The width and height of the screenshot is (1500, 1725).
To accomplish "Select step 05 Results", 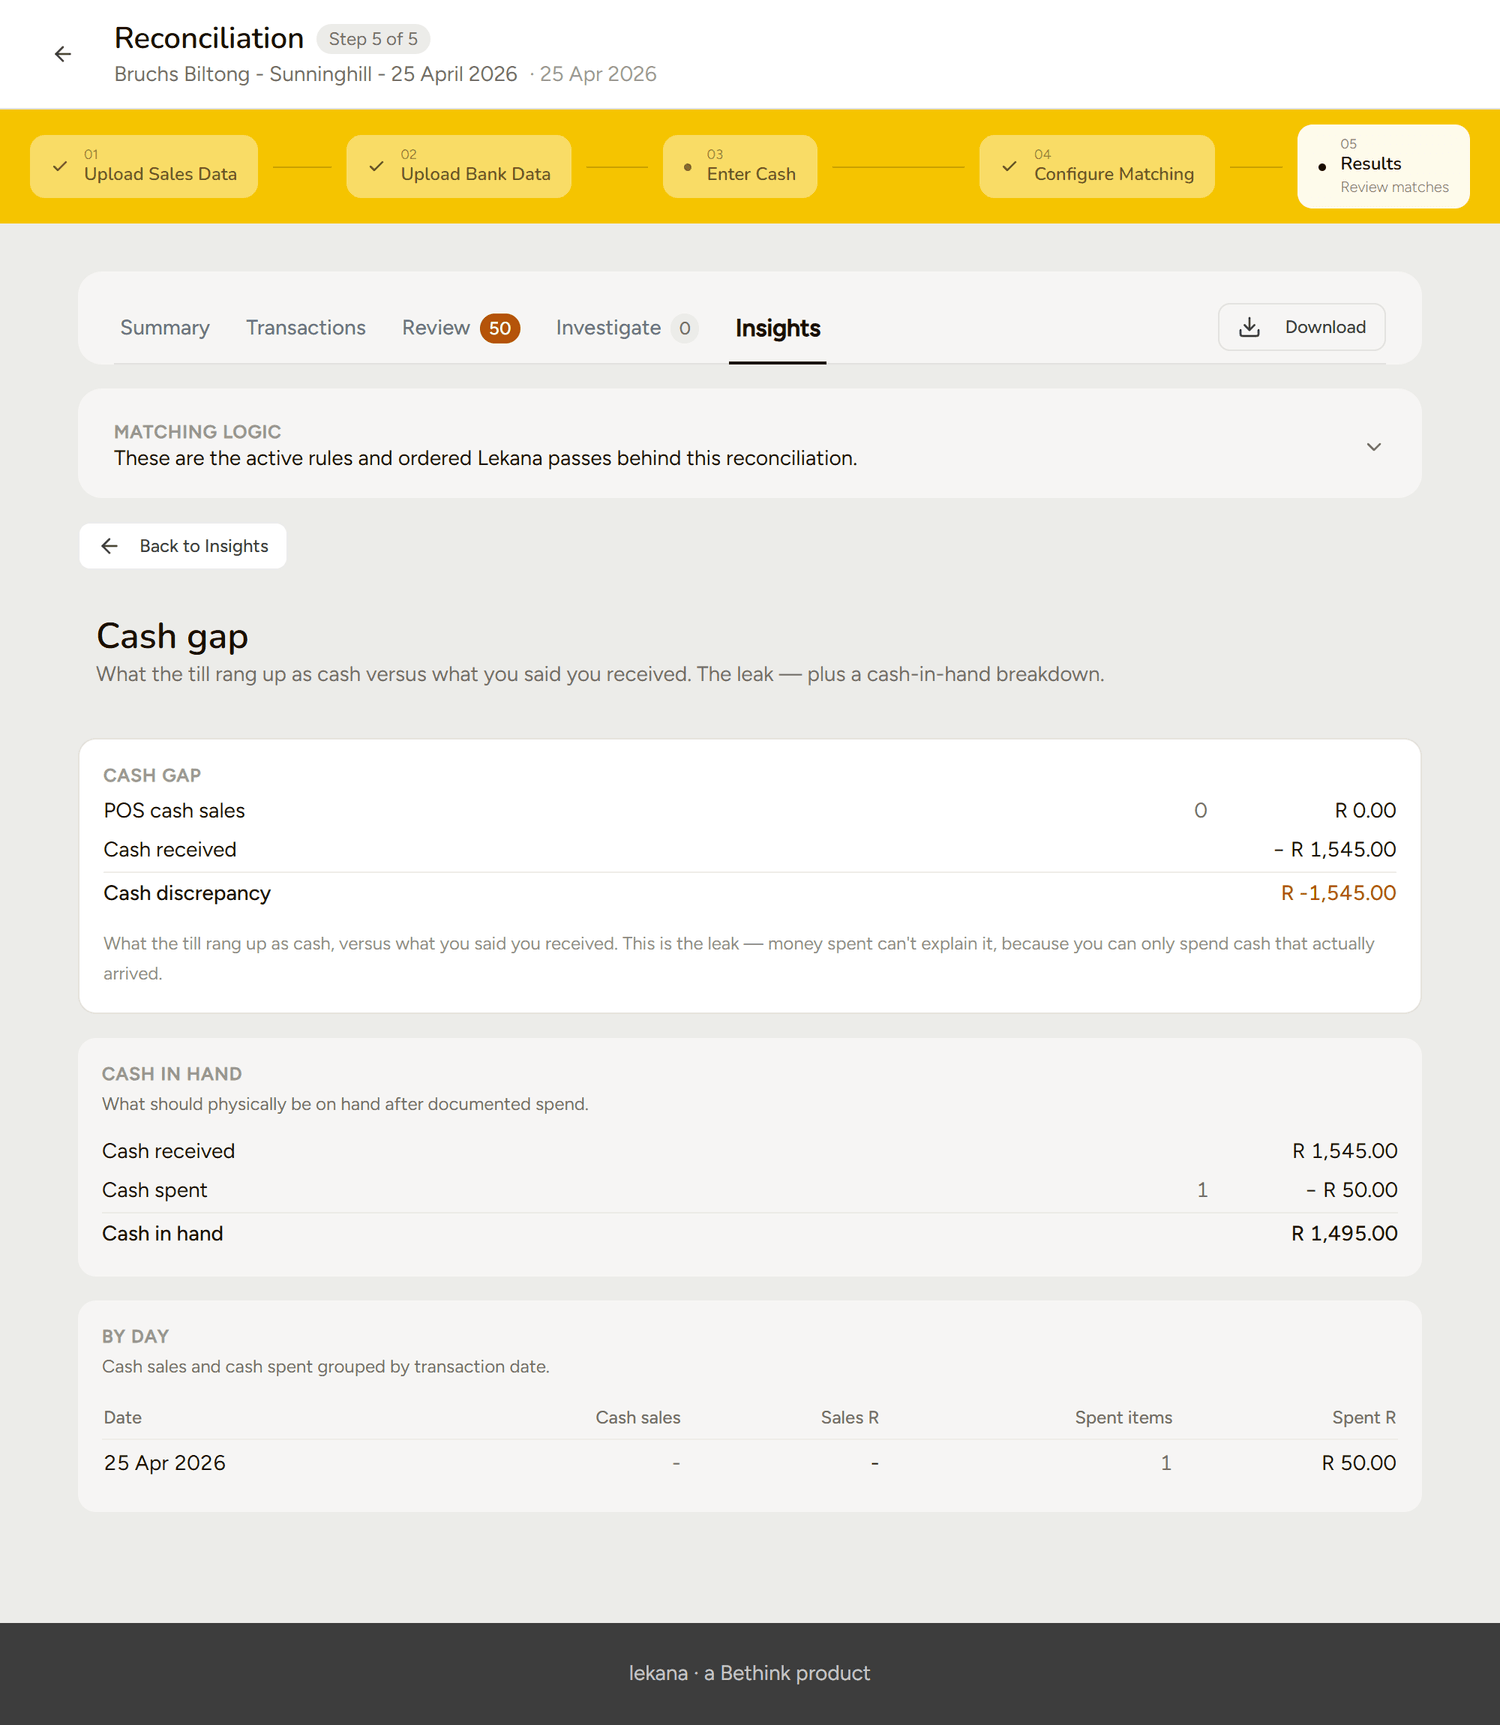I will coord(1384,166).
